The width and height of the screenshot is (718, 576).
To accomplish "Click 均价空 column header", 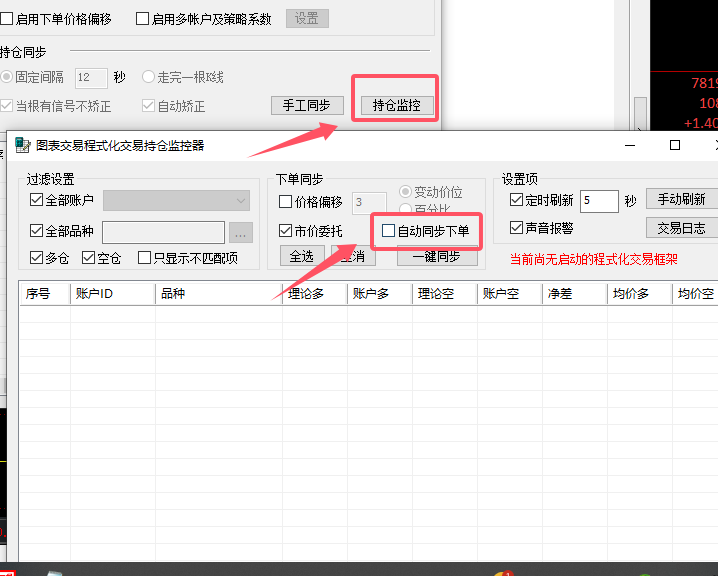I will [x=696, y=293].
